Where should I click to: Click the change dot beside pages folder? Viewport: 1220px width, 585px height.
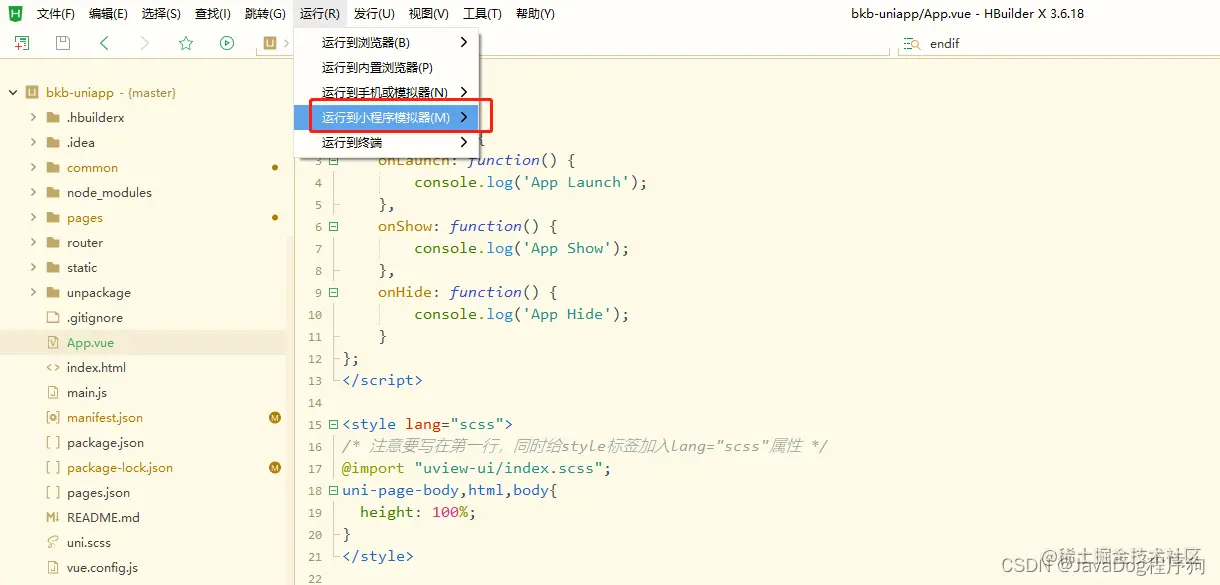pyautogui.click(x=275, y=217)
